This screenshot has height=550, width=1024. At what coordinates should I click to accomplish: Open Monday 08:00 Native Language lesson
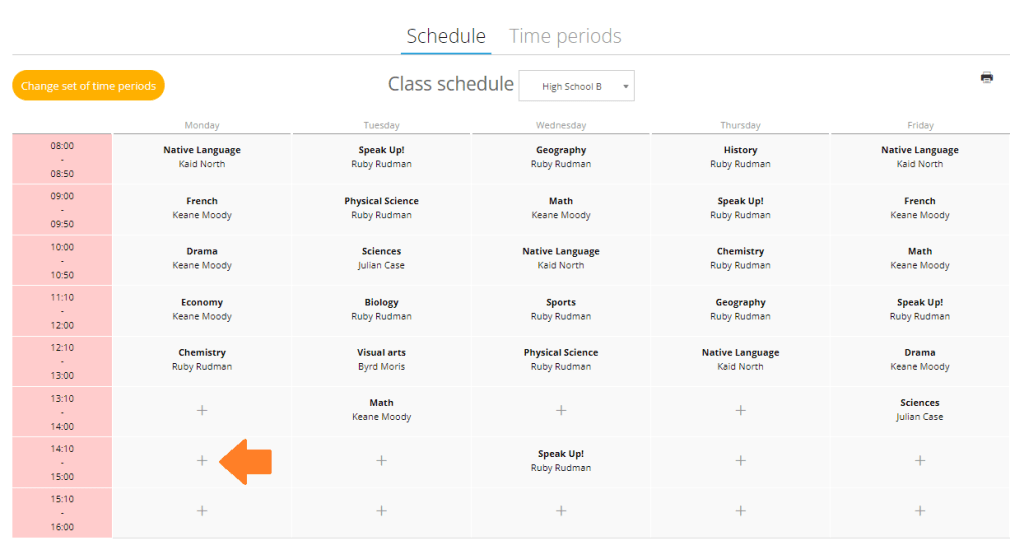coord(202,157)
